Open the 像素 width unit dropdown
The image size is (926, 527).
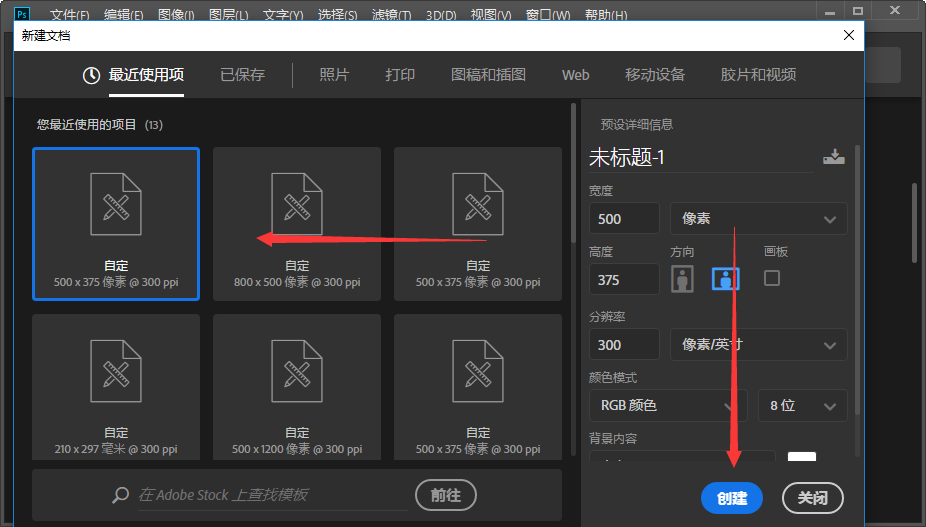click(x=758, y=219)
